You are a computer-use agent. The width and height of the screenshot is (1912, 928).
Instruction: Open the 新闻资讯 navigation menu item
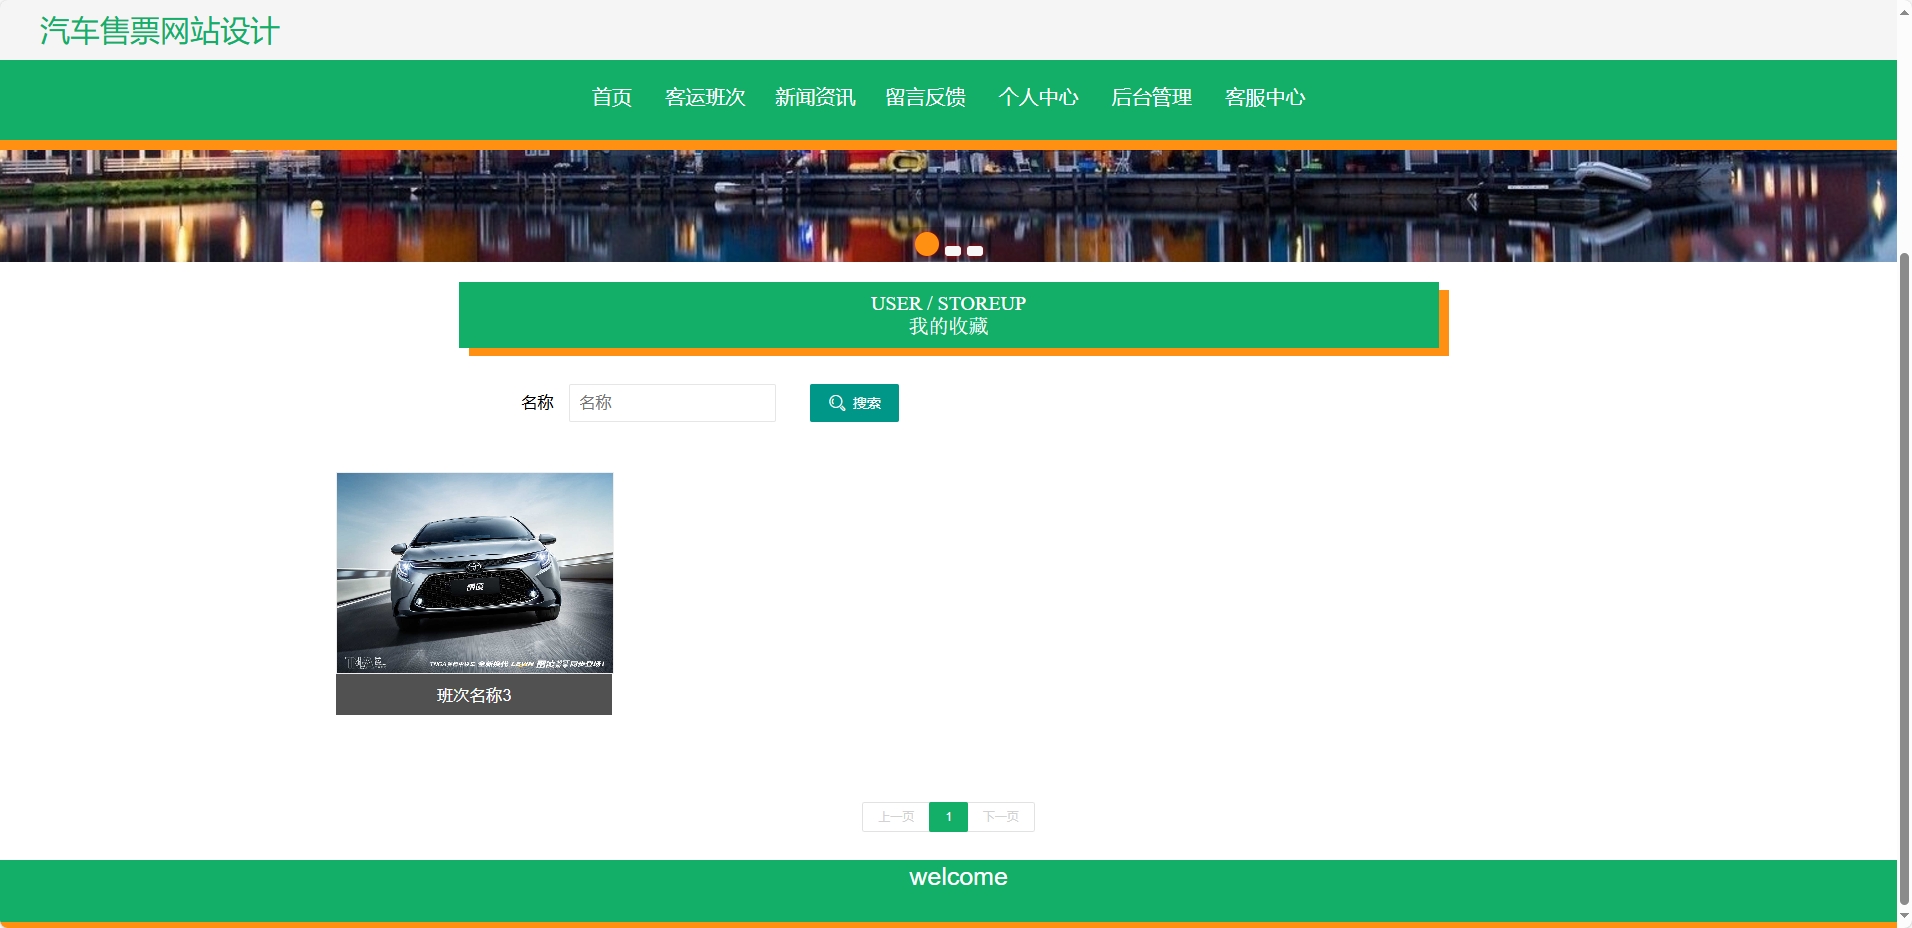click(x=814, y=97)
